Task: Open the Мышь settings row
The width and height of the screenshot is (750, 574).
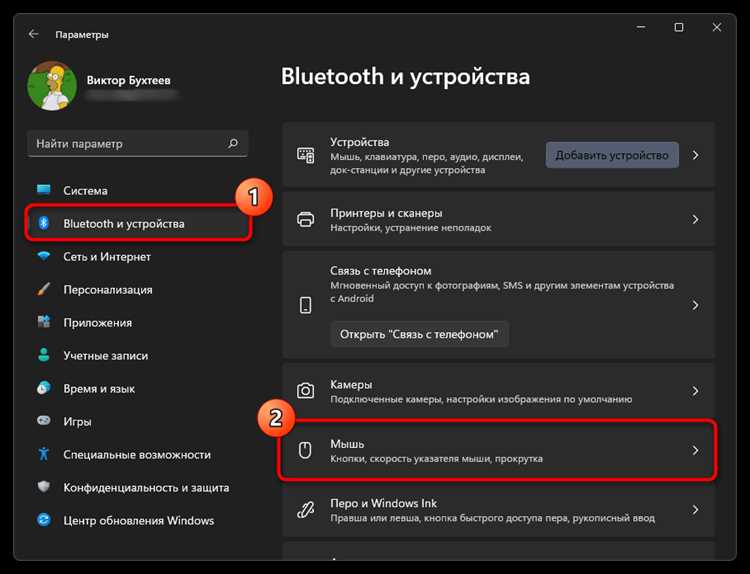Action: 498,450
